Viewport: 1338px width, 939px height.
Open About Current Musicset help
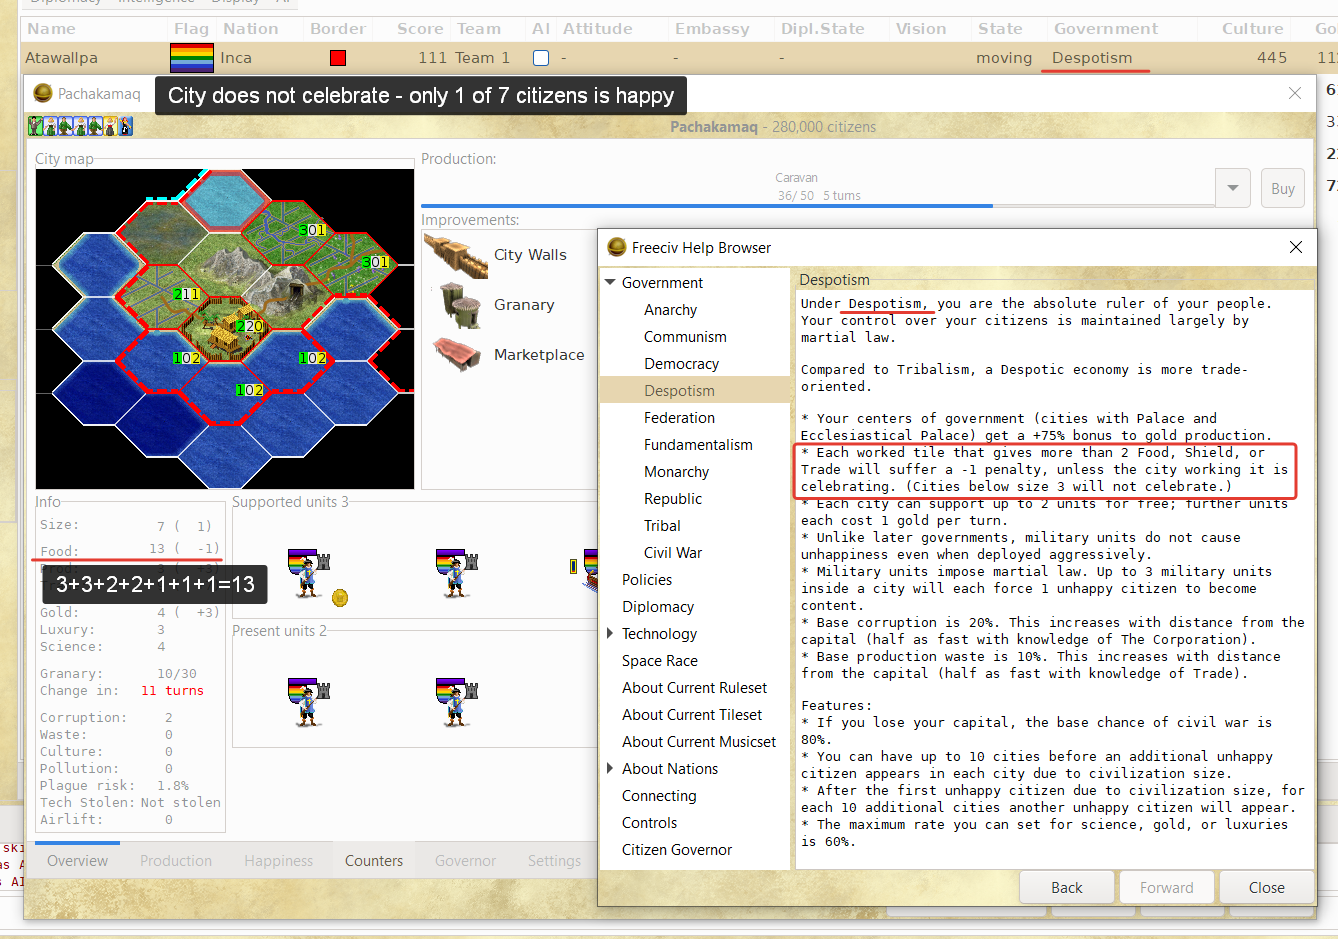[699, 742]
